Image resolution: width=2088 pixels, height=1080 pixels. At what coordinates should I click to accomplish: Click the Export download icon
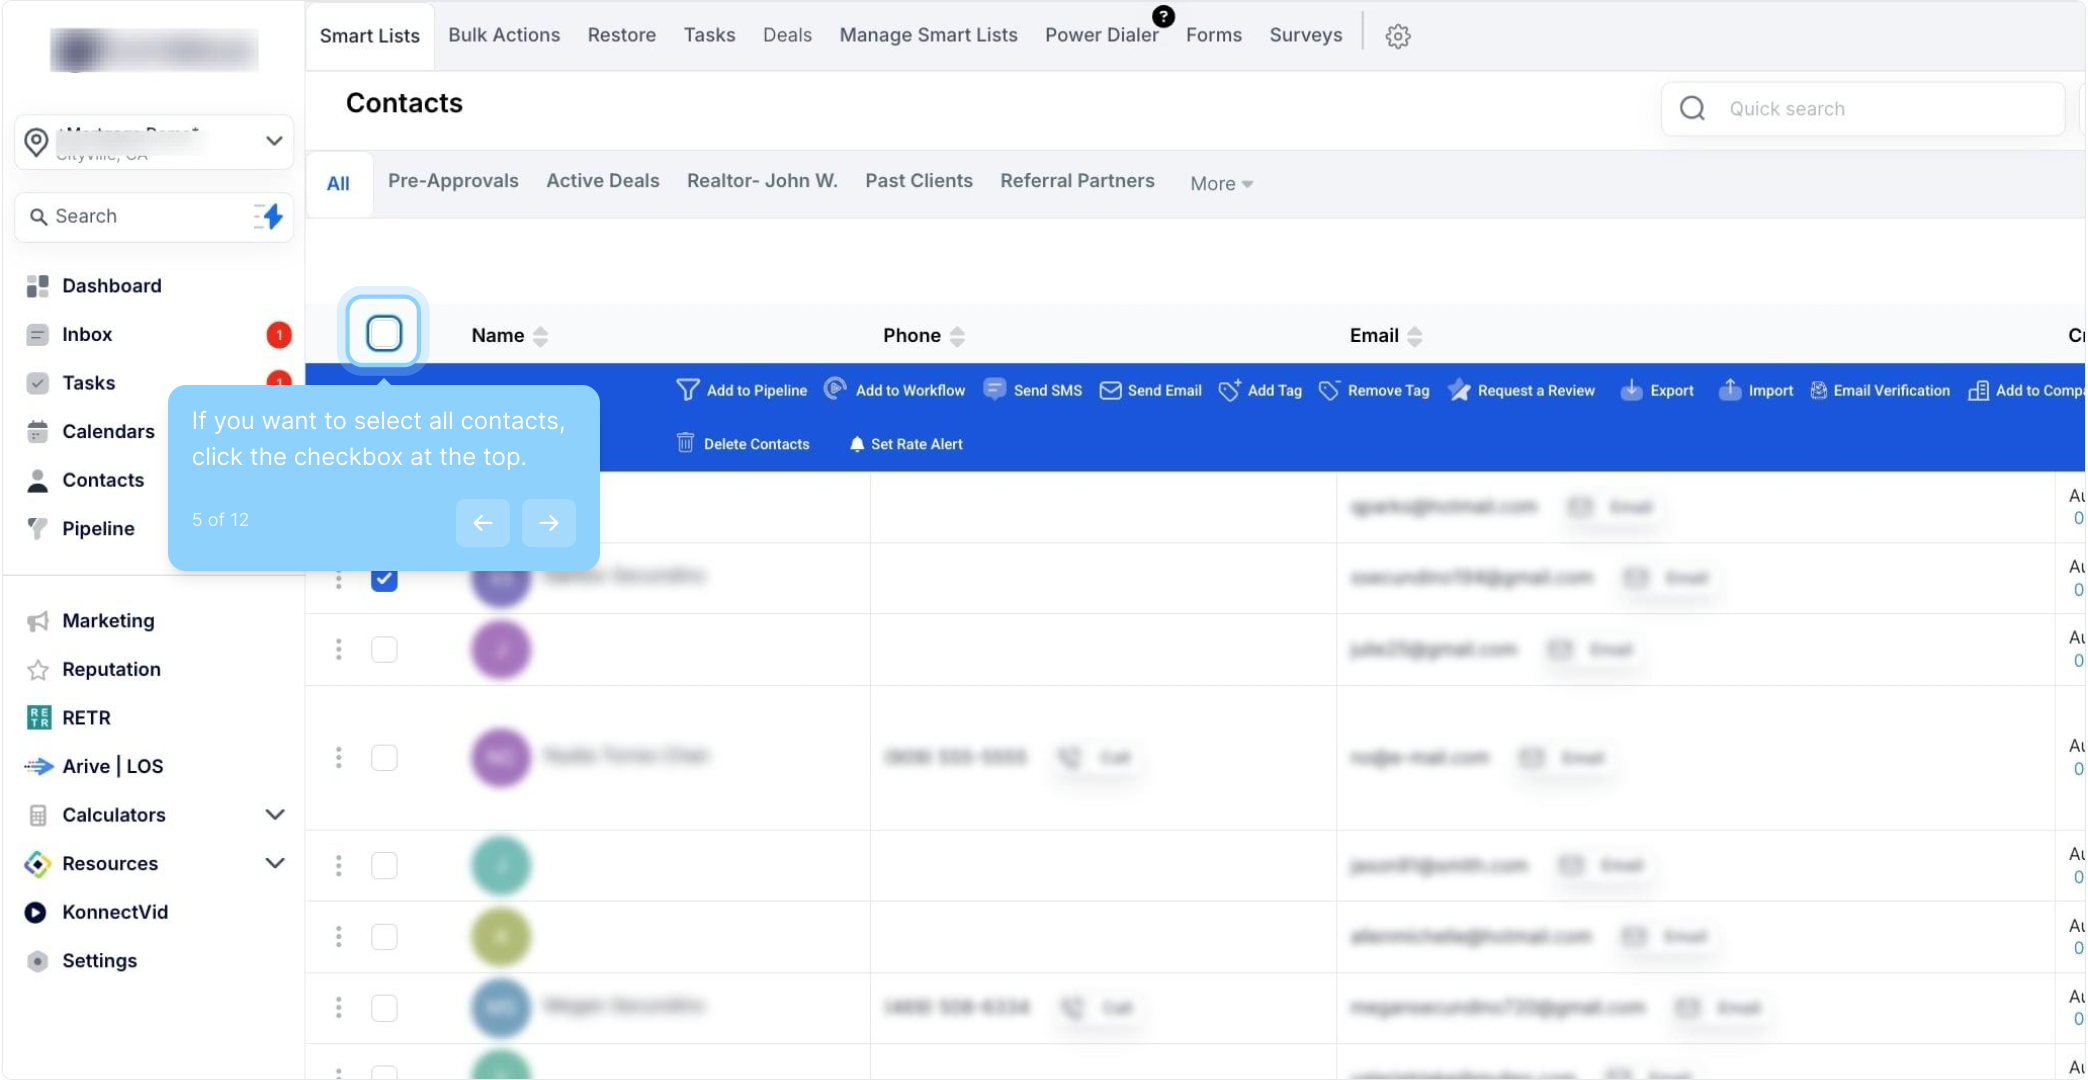coord(1631,390)
